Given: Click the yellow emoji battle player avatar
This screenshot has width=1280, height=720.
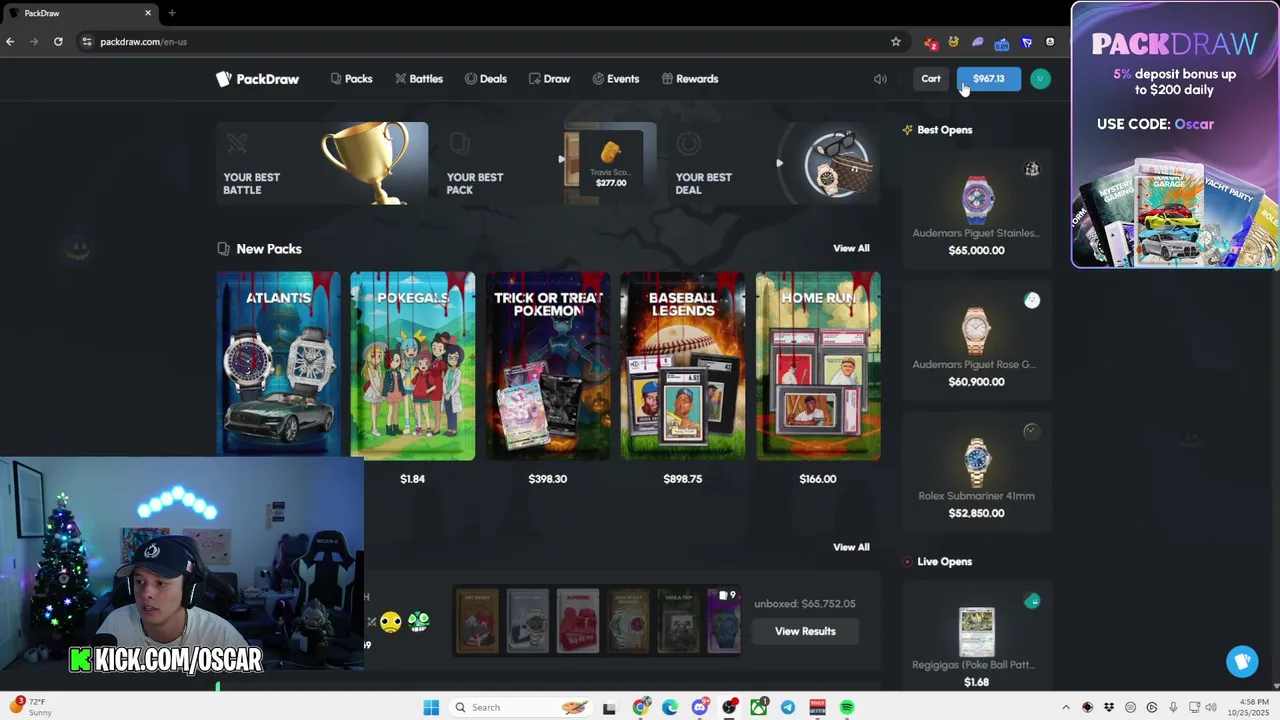Looking at the screenshot, I should [391, 622].
